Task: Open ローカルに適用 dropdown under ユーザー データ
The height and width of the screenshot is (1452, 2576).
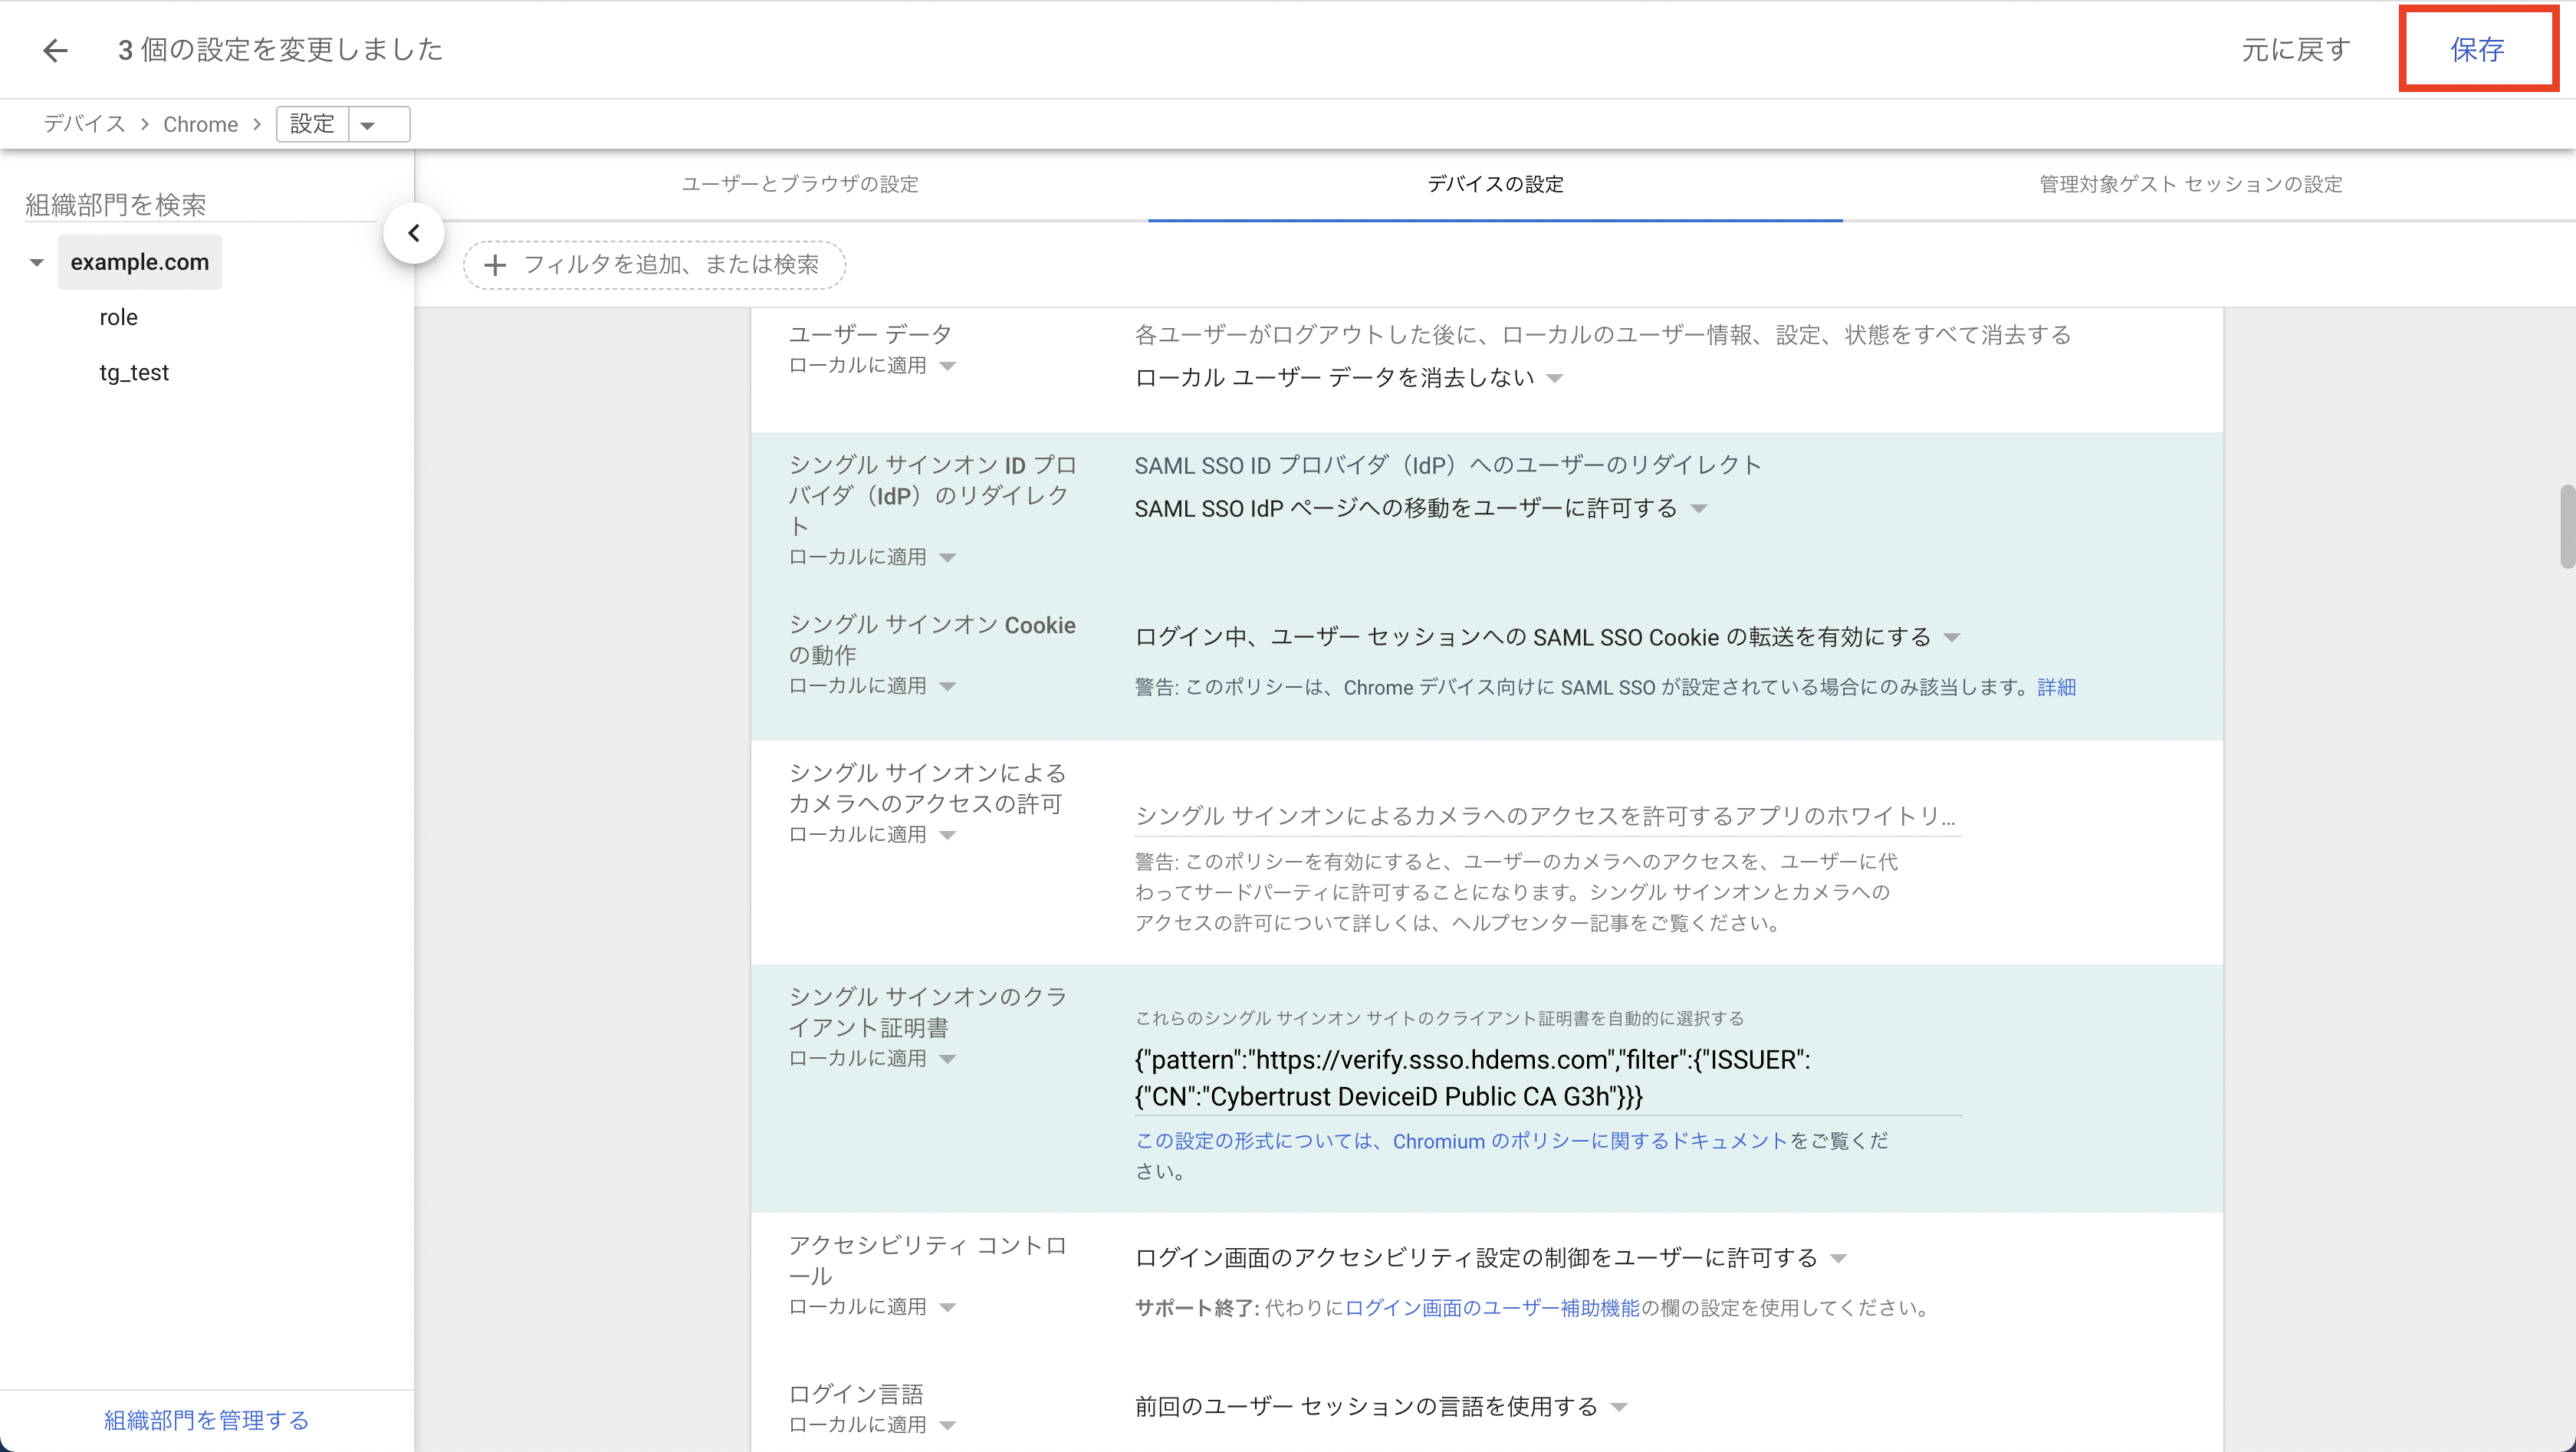Action: [x=872, y=365]
